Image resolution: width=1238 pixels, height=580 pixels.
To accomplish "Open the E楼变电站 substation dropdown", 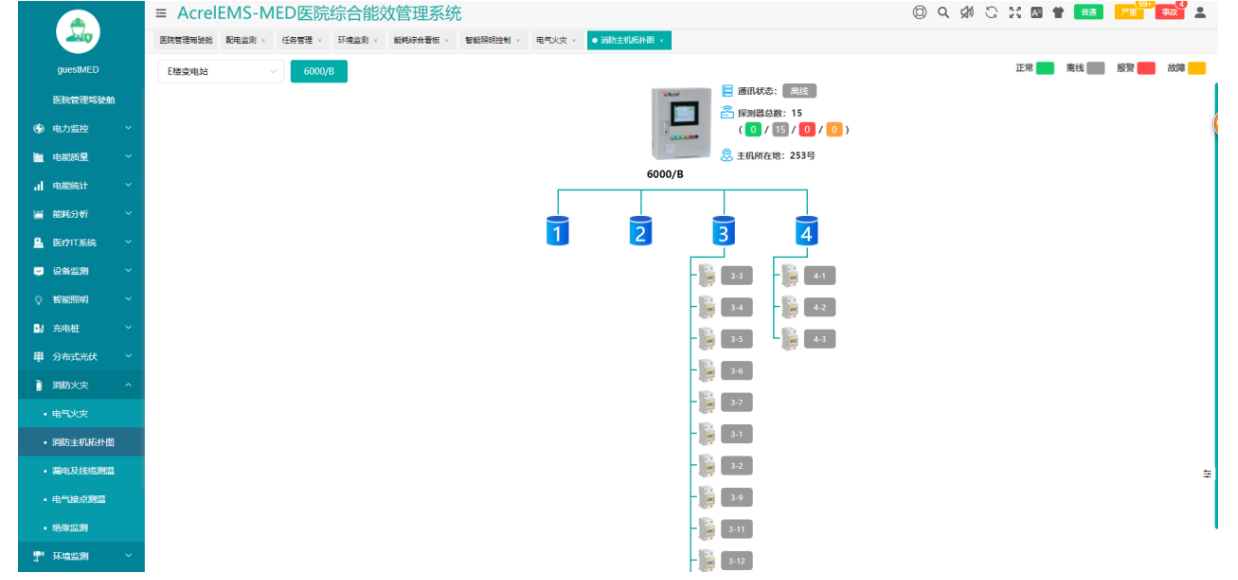I will pyautogui.click(x=220, y=72).
